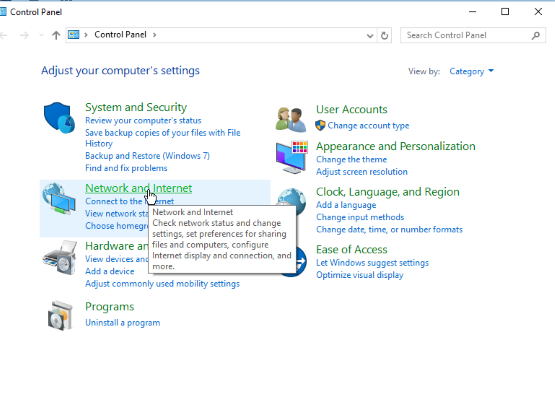This screenshot has height=400, width=555.
Task: Open the System and Security shield icon
Action: point(59,118)
